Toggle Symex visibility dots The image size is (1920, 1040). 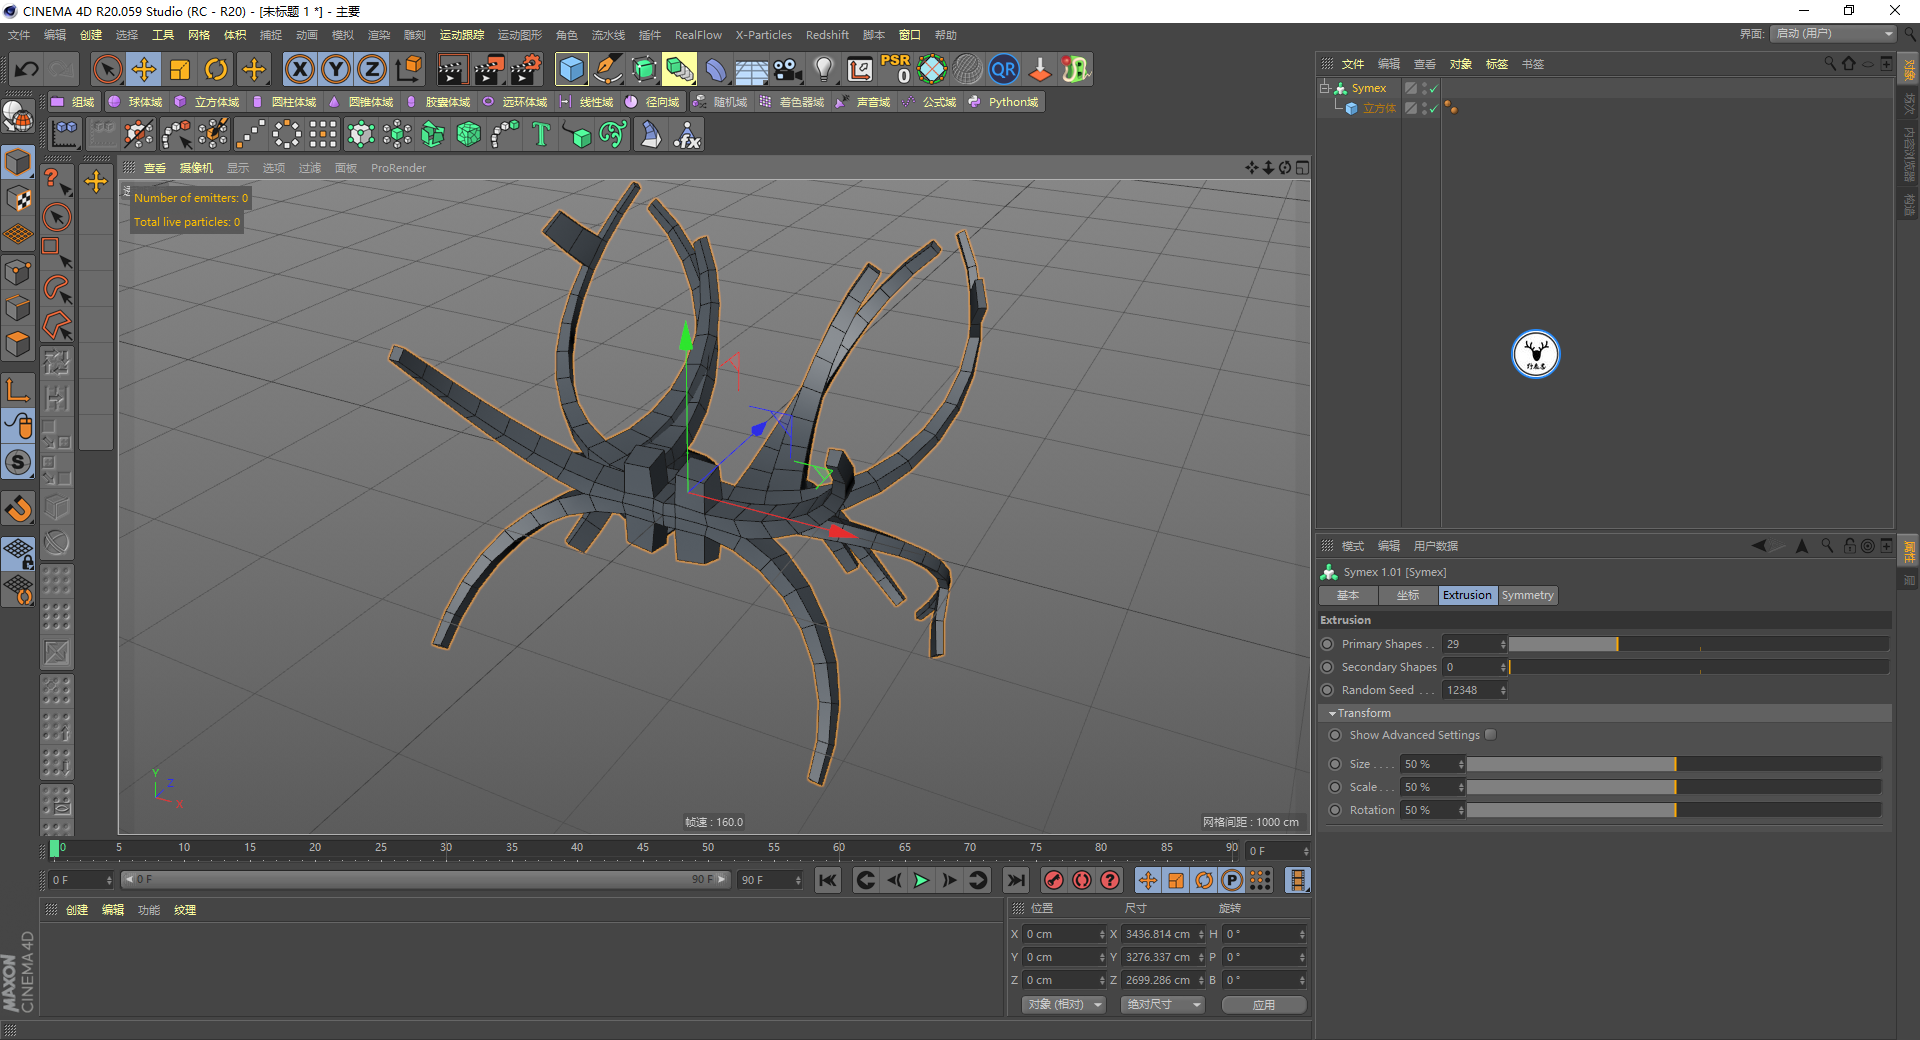coord(1424,89)
